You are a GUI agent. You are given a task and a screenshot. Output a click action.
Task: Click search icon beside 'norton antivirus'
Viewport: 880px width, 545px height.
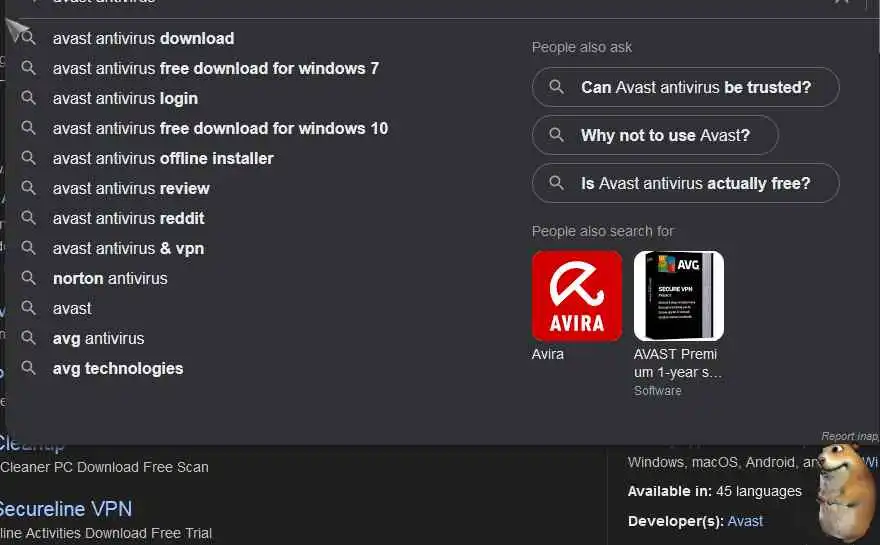click(x=28, y=278)
